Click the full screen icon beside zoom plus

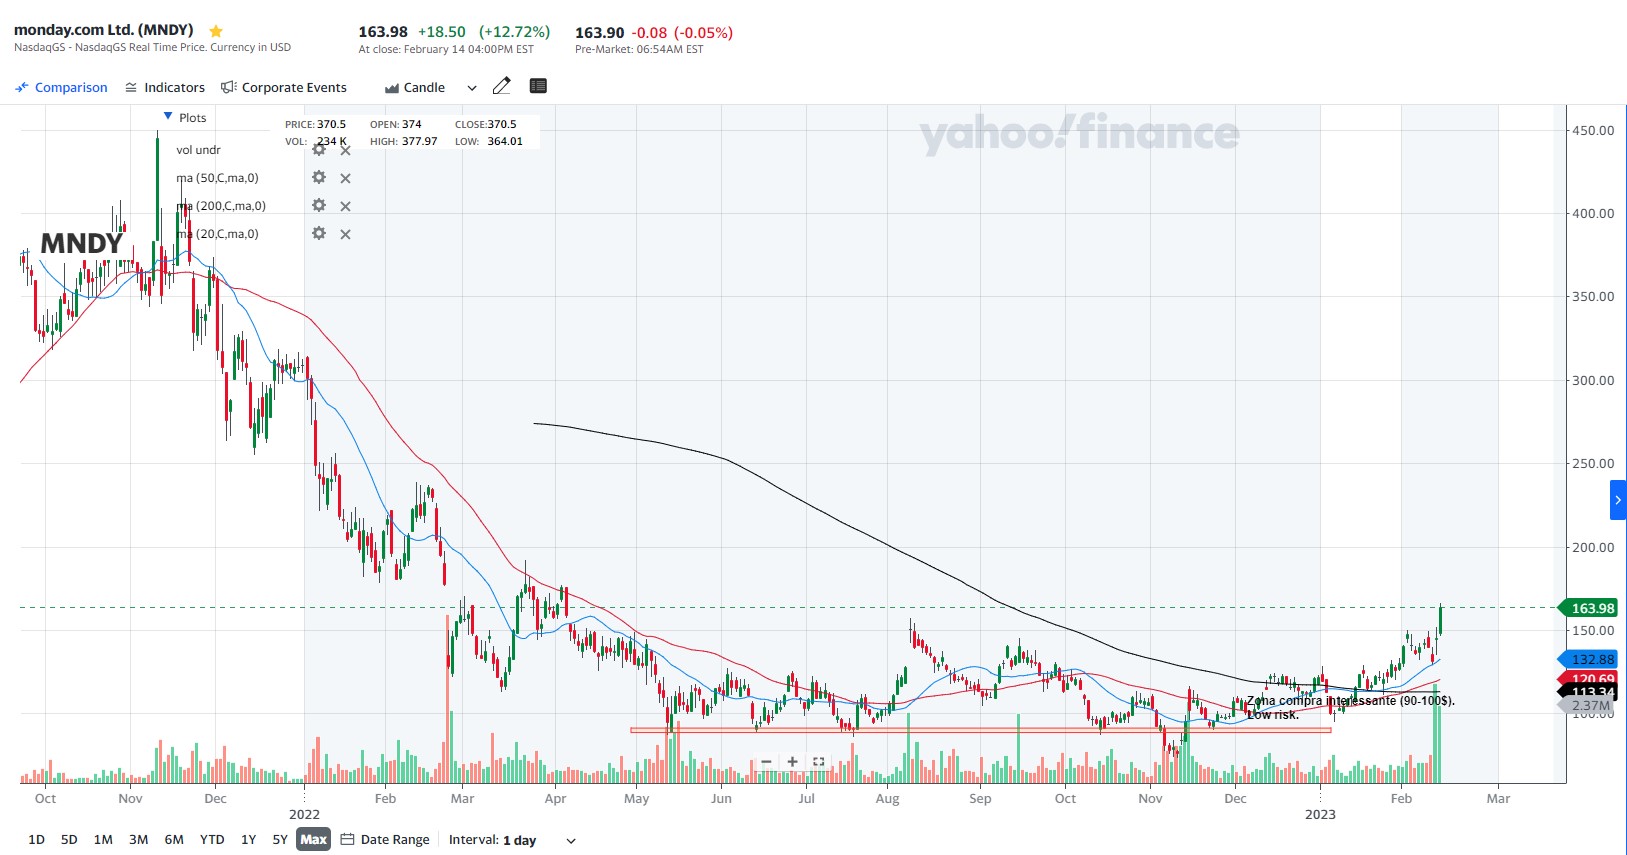tap(819, 762)
